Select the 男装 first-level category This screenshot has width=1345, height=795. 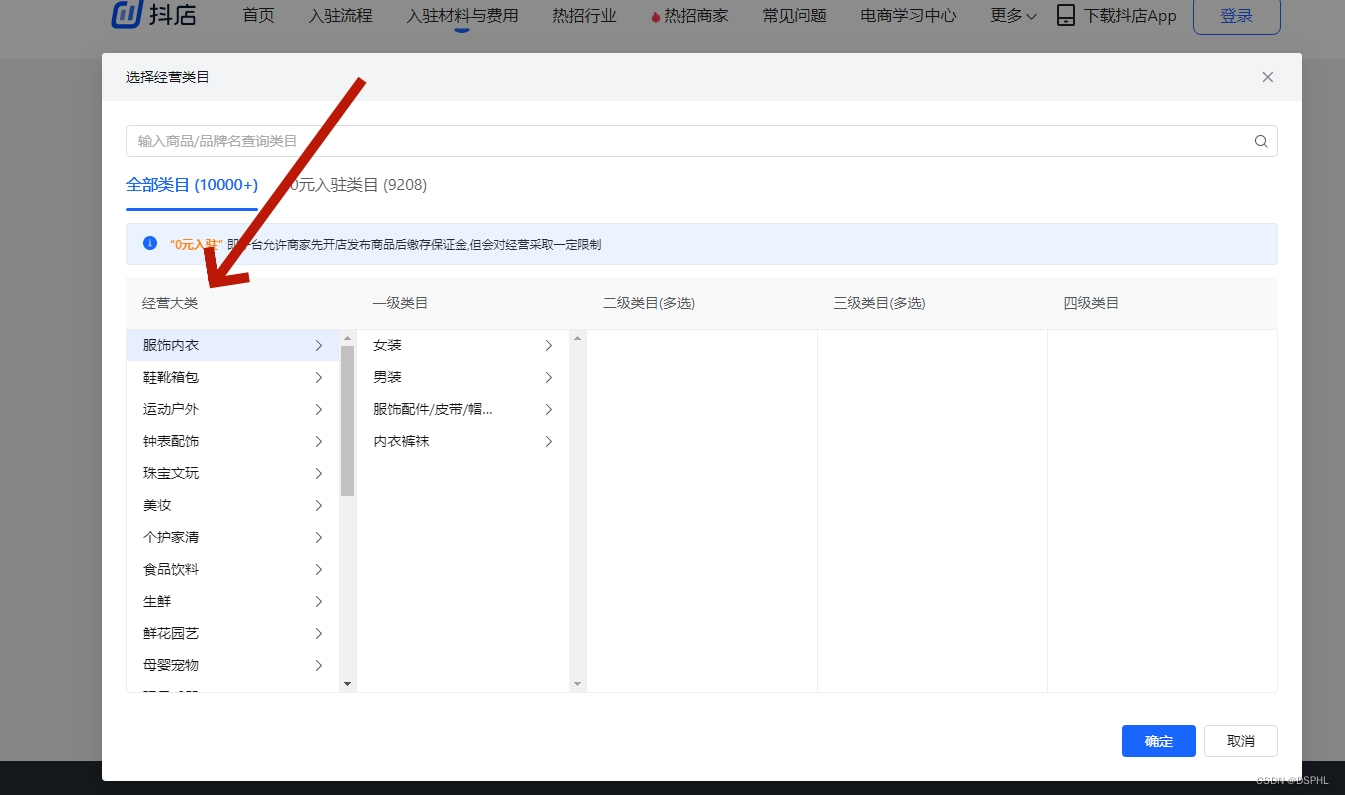click(x=463, y=377)
